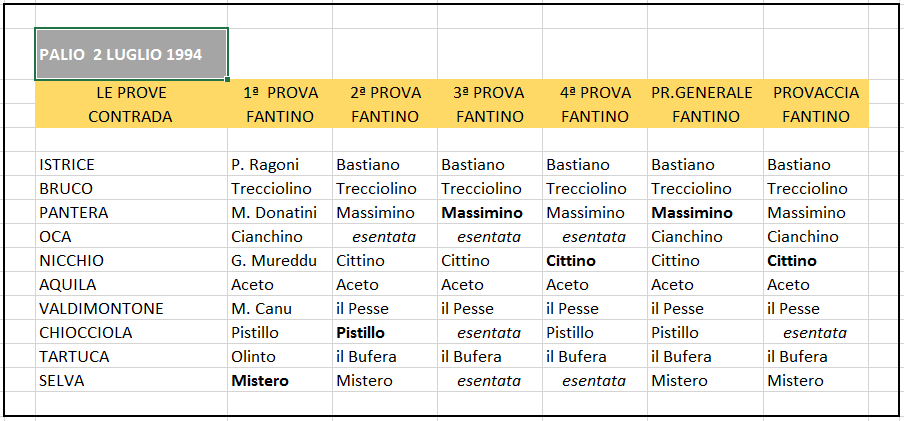904x421 pixels.
Task: Click the LE PROVE header cell
Action: pos(131,92)
